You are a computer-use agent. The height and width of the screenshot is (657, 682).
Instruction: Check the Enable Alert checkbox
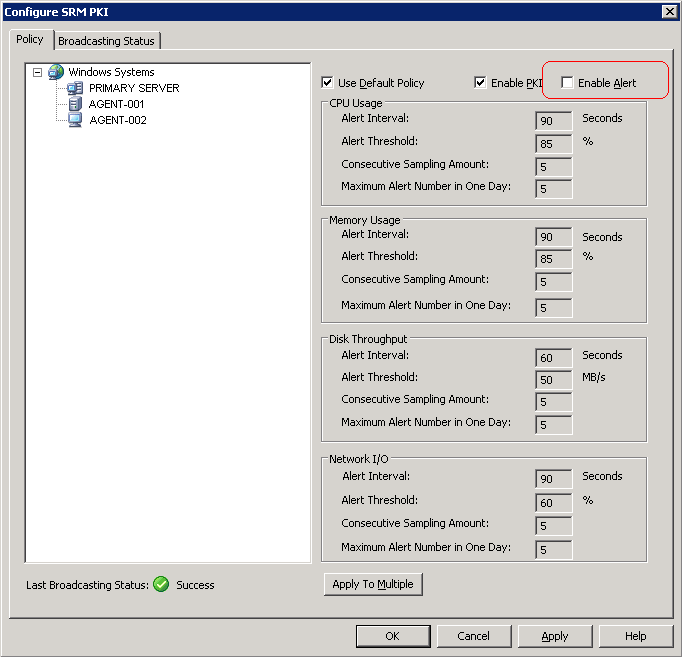(x=567, y=82)
